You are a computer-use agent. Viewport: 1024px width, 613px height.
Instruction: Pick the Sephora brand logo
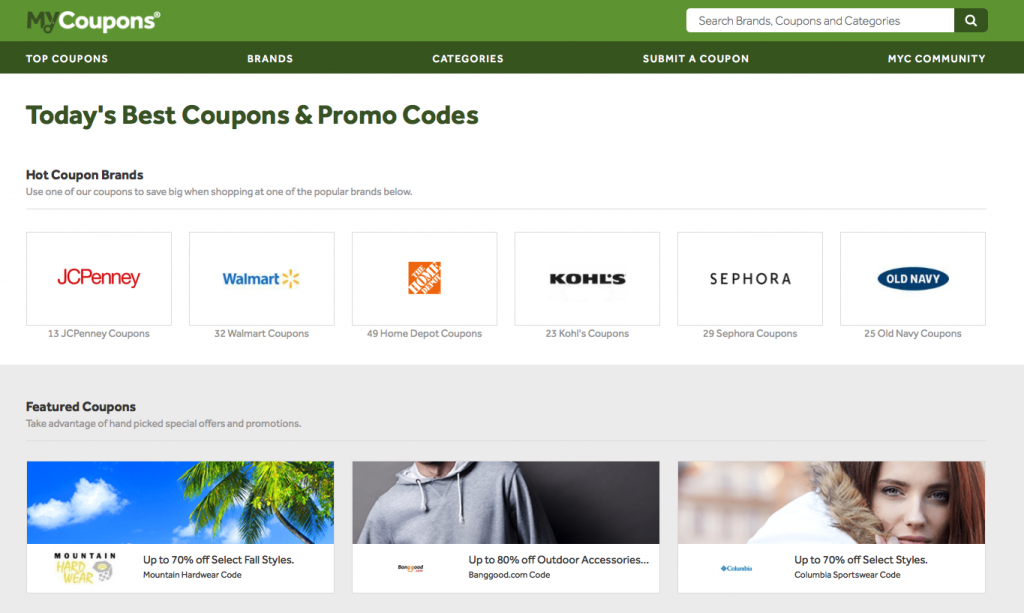point(750,279)
